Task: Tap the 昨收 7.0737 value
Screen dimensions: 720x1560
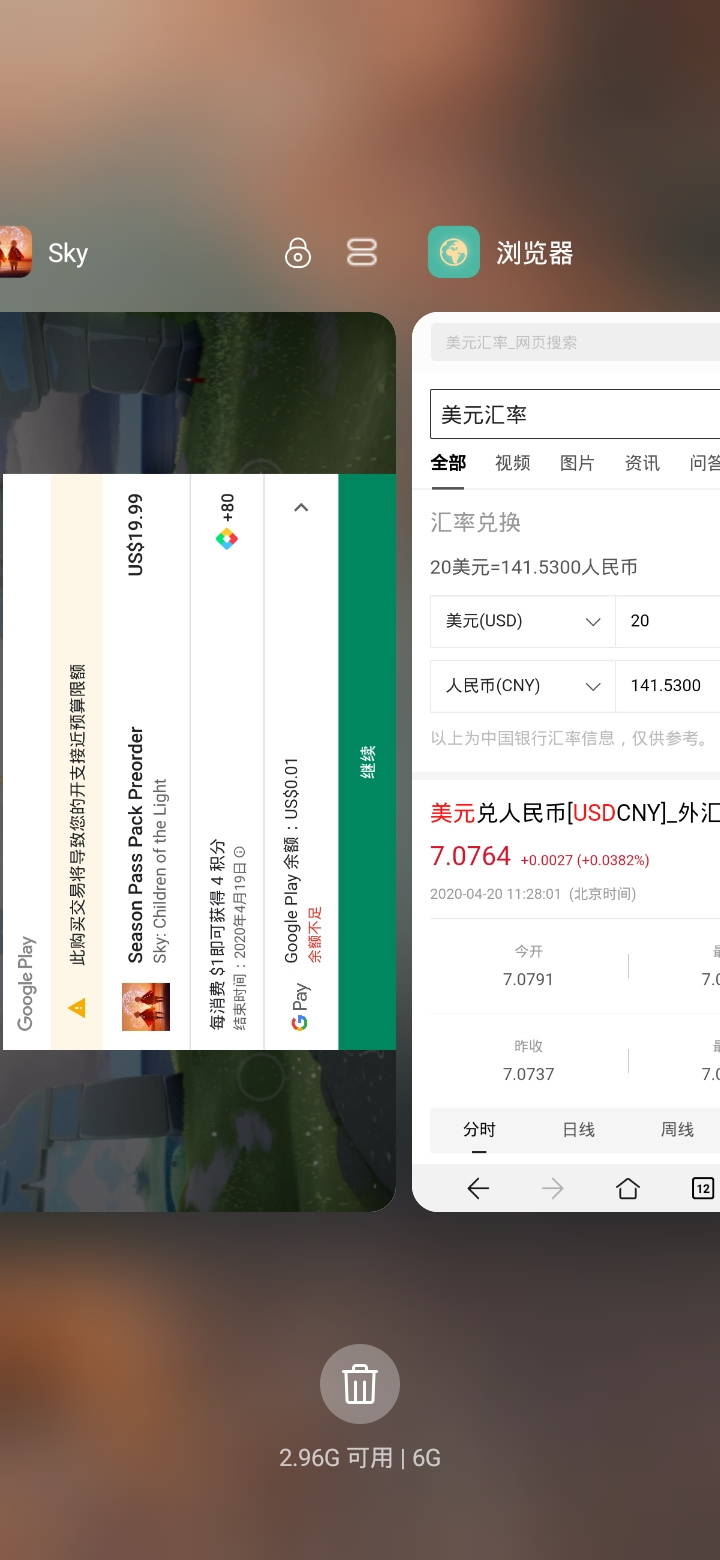Action: click(528, 1074)
